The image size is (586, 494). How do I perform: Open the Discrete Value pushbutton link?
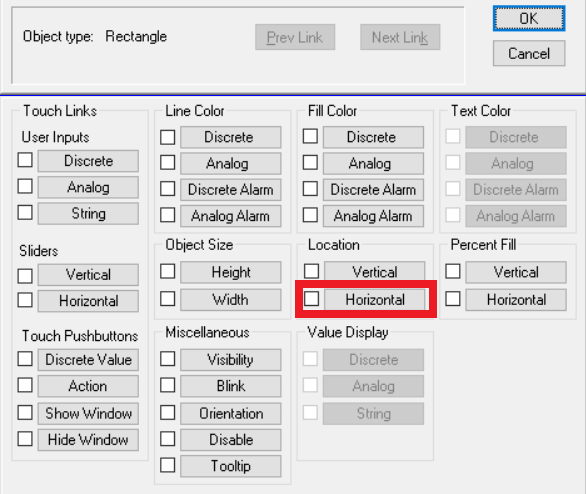[x=88, y=360]
